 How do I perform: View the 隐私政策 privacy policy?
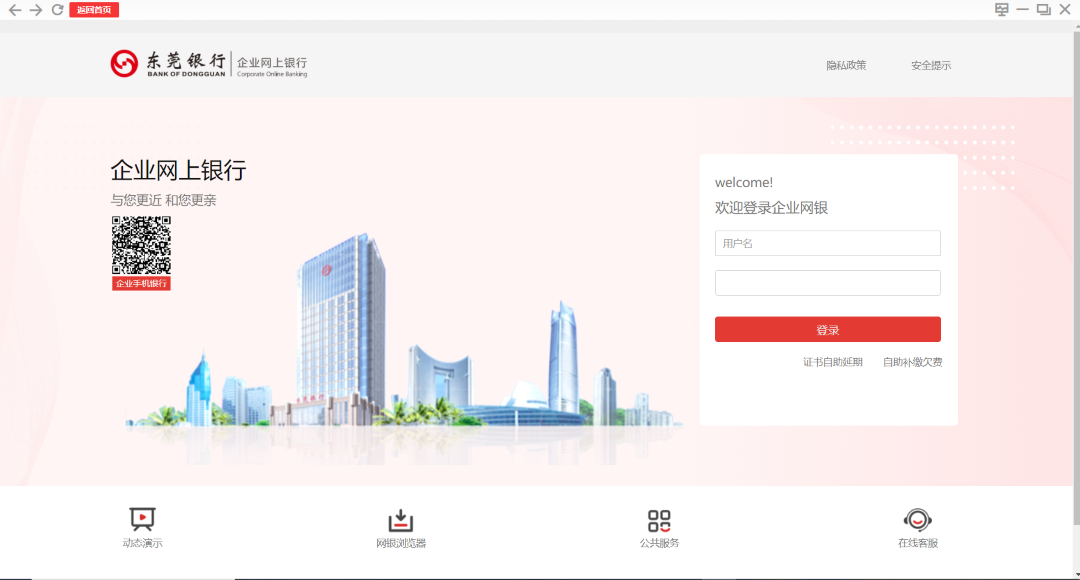[847, 64]
